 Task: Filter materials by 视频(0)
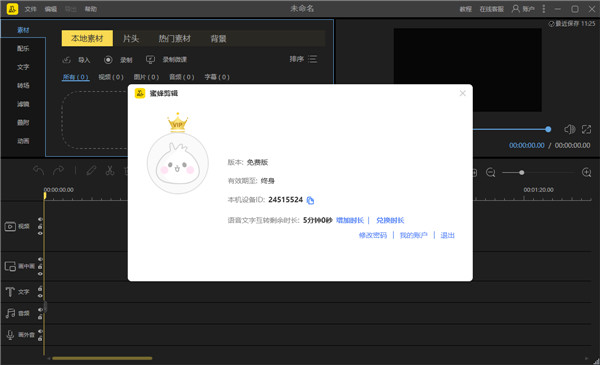click(111, 77)
